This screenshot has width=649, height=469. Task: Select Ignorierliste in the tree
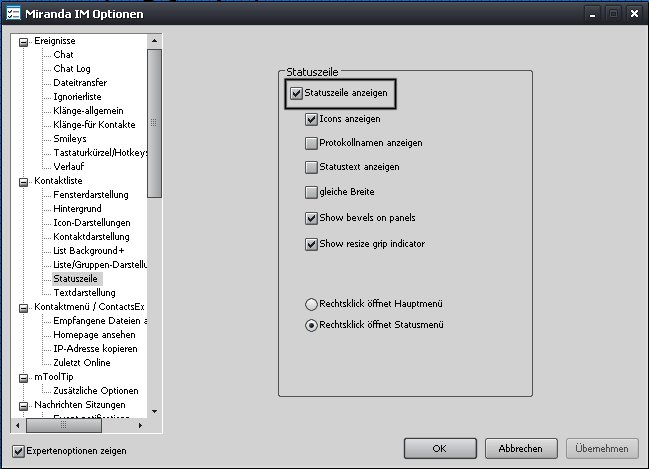[x=77, y=97]
